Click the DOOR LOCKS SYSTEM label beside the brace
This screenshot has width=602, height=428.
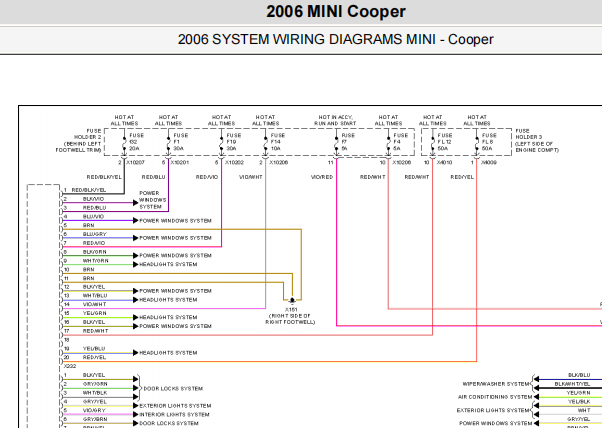(x=173, y=388)
